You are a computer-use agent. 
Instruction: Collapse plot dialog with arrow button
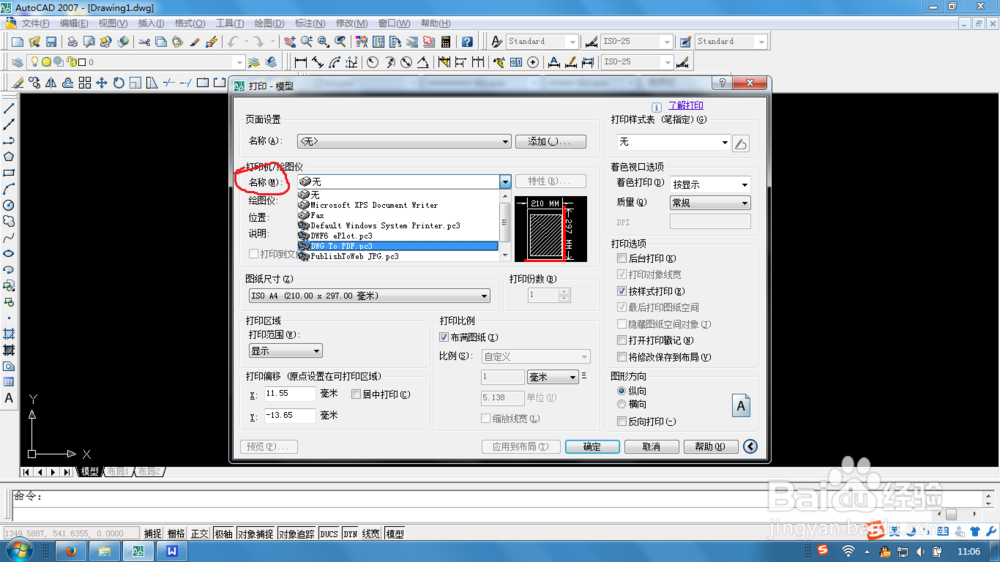tap(751, 447)
